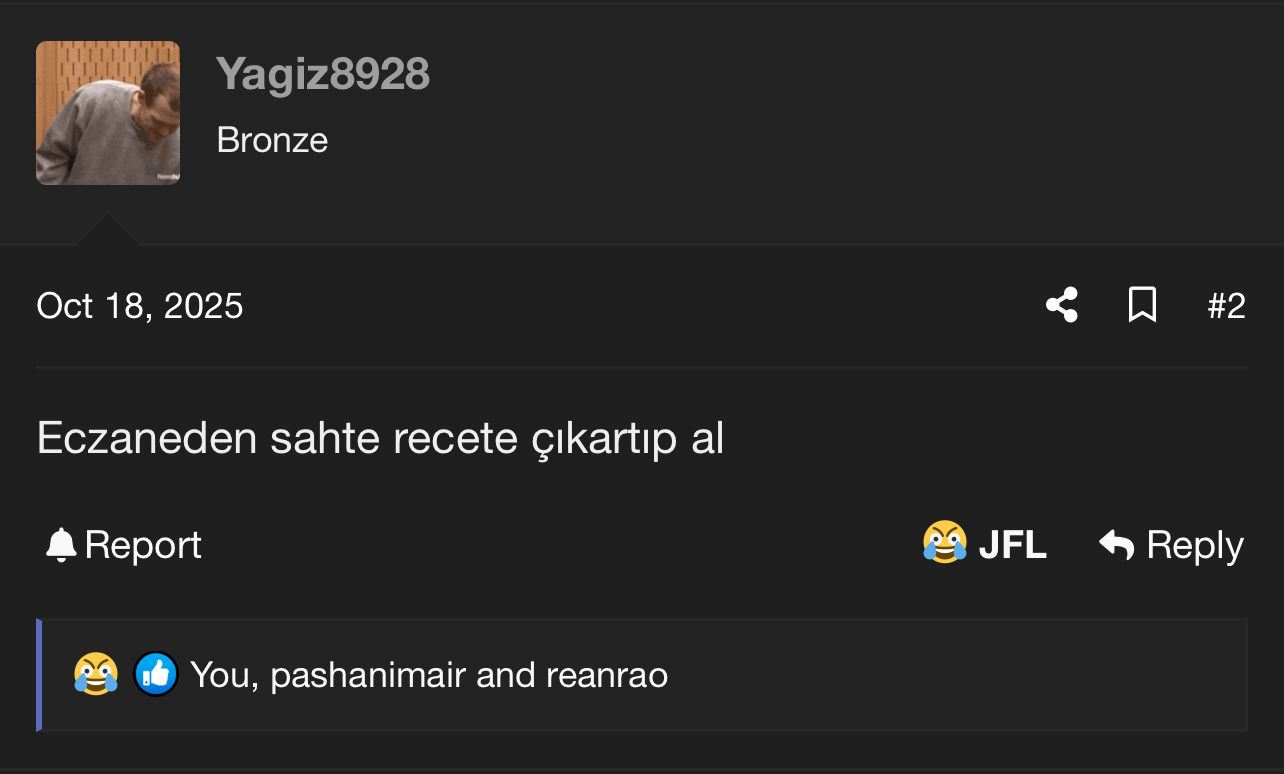Click the blue thumbs-up reaction icon
This screenshot has width=1284, height=774.
tap(156, 674)
